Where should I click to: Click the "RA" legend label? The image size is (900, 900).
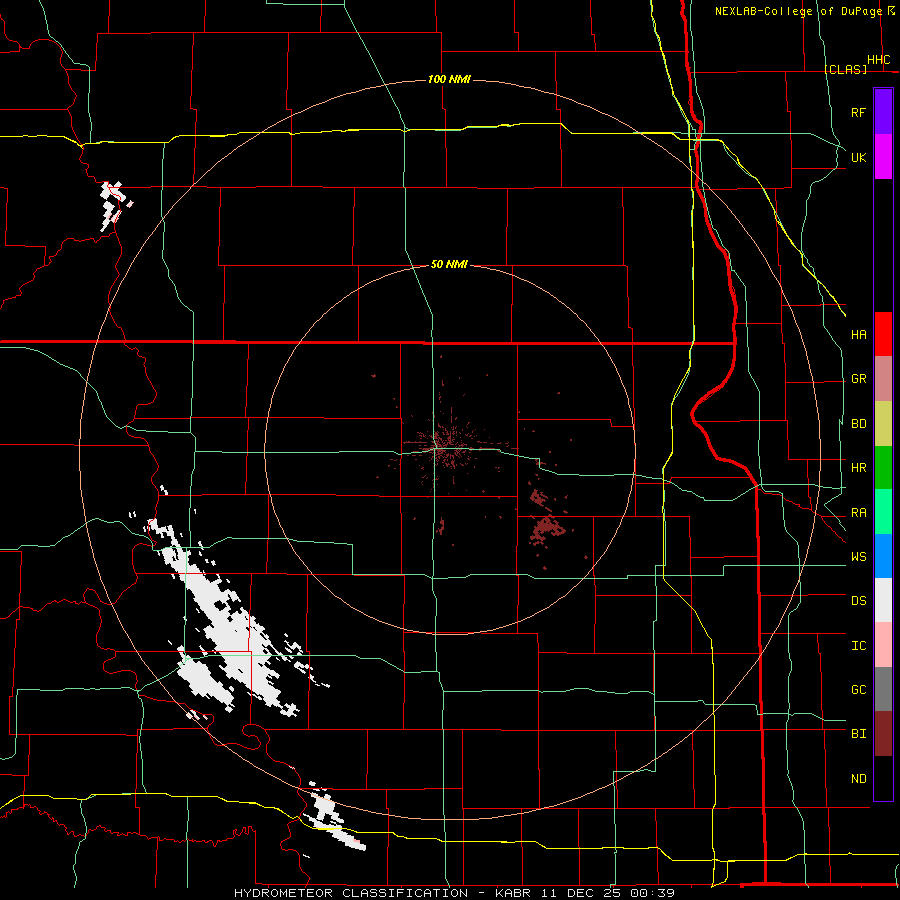pyautogui.click(x=859, y=513)
